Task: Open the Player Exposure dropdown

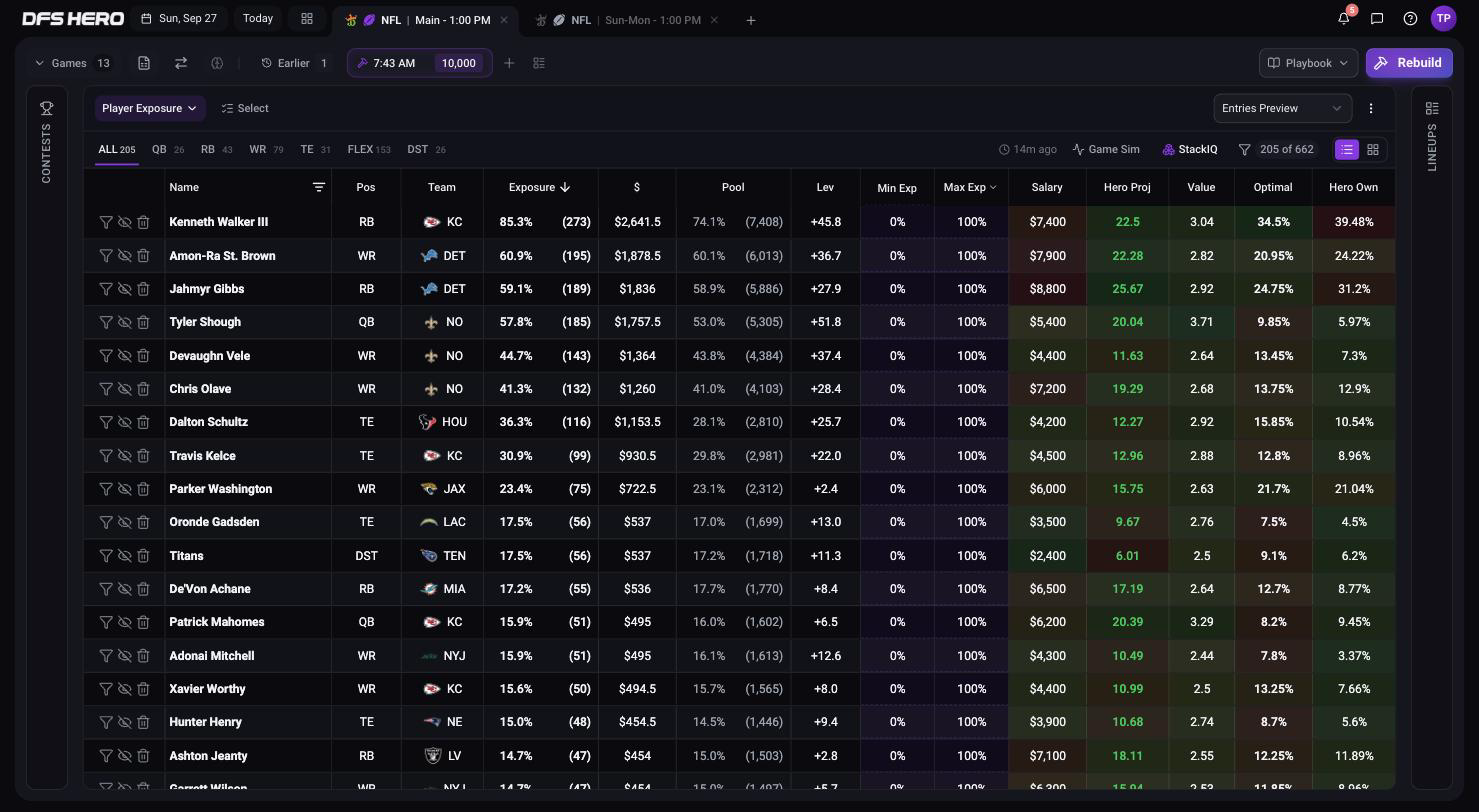Action: tap(150, 108)
